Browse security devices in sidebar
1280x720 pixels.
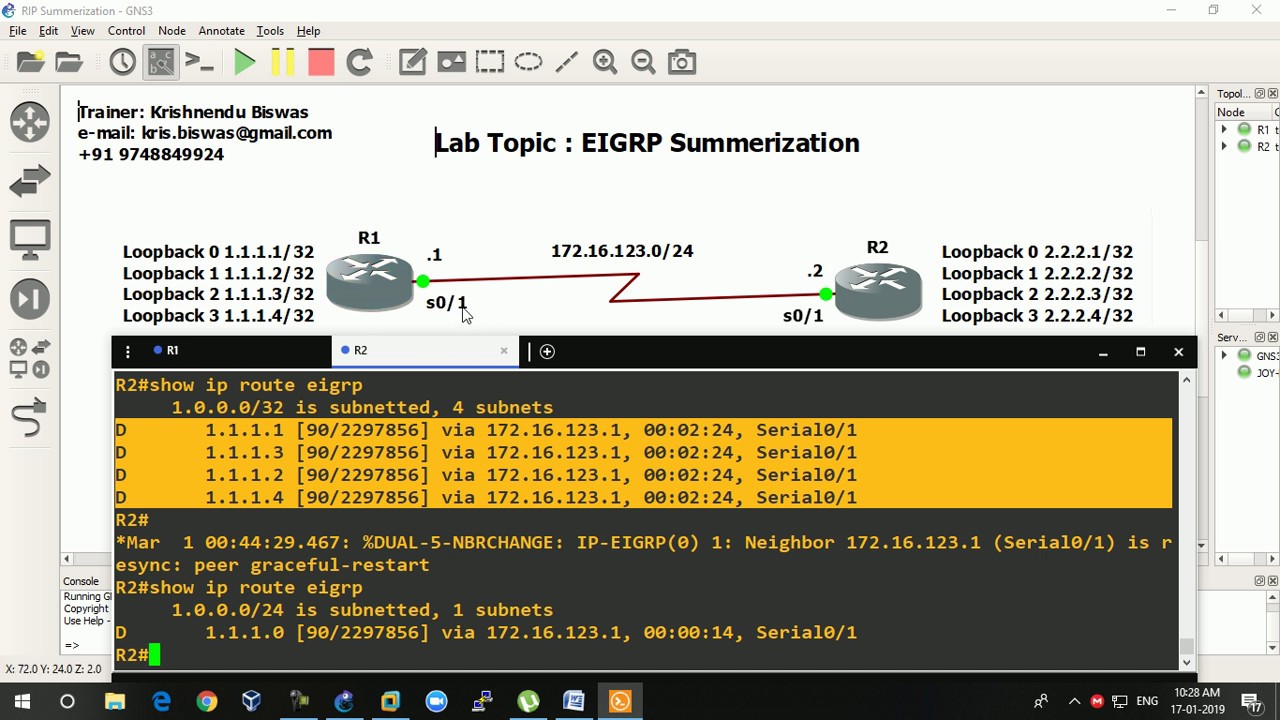coord(30,299)
